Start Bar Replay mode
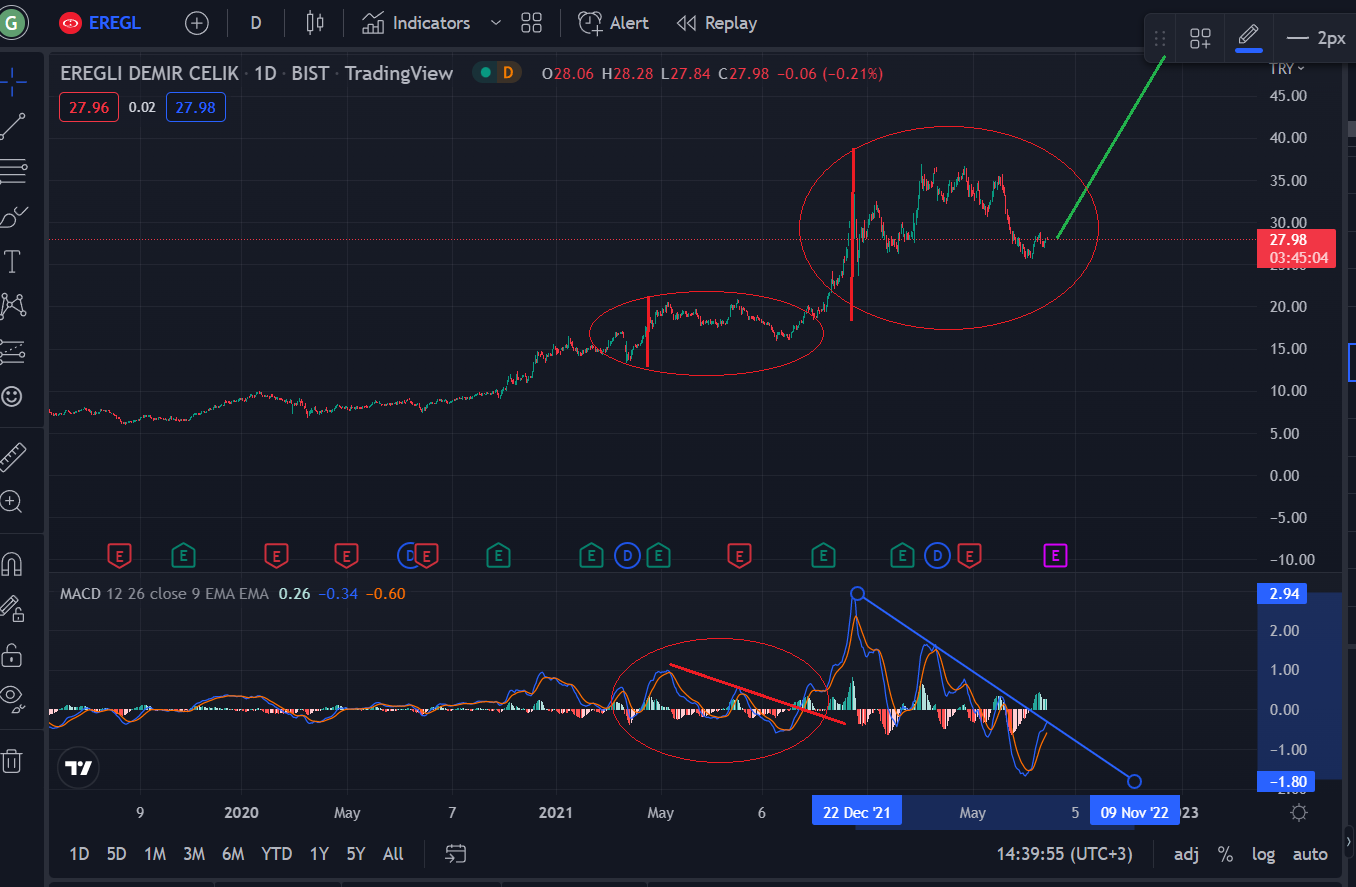This screenshot has height=887, width=1356. click(x=716, y=23)
